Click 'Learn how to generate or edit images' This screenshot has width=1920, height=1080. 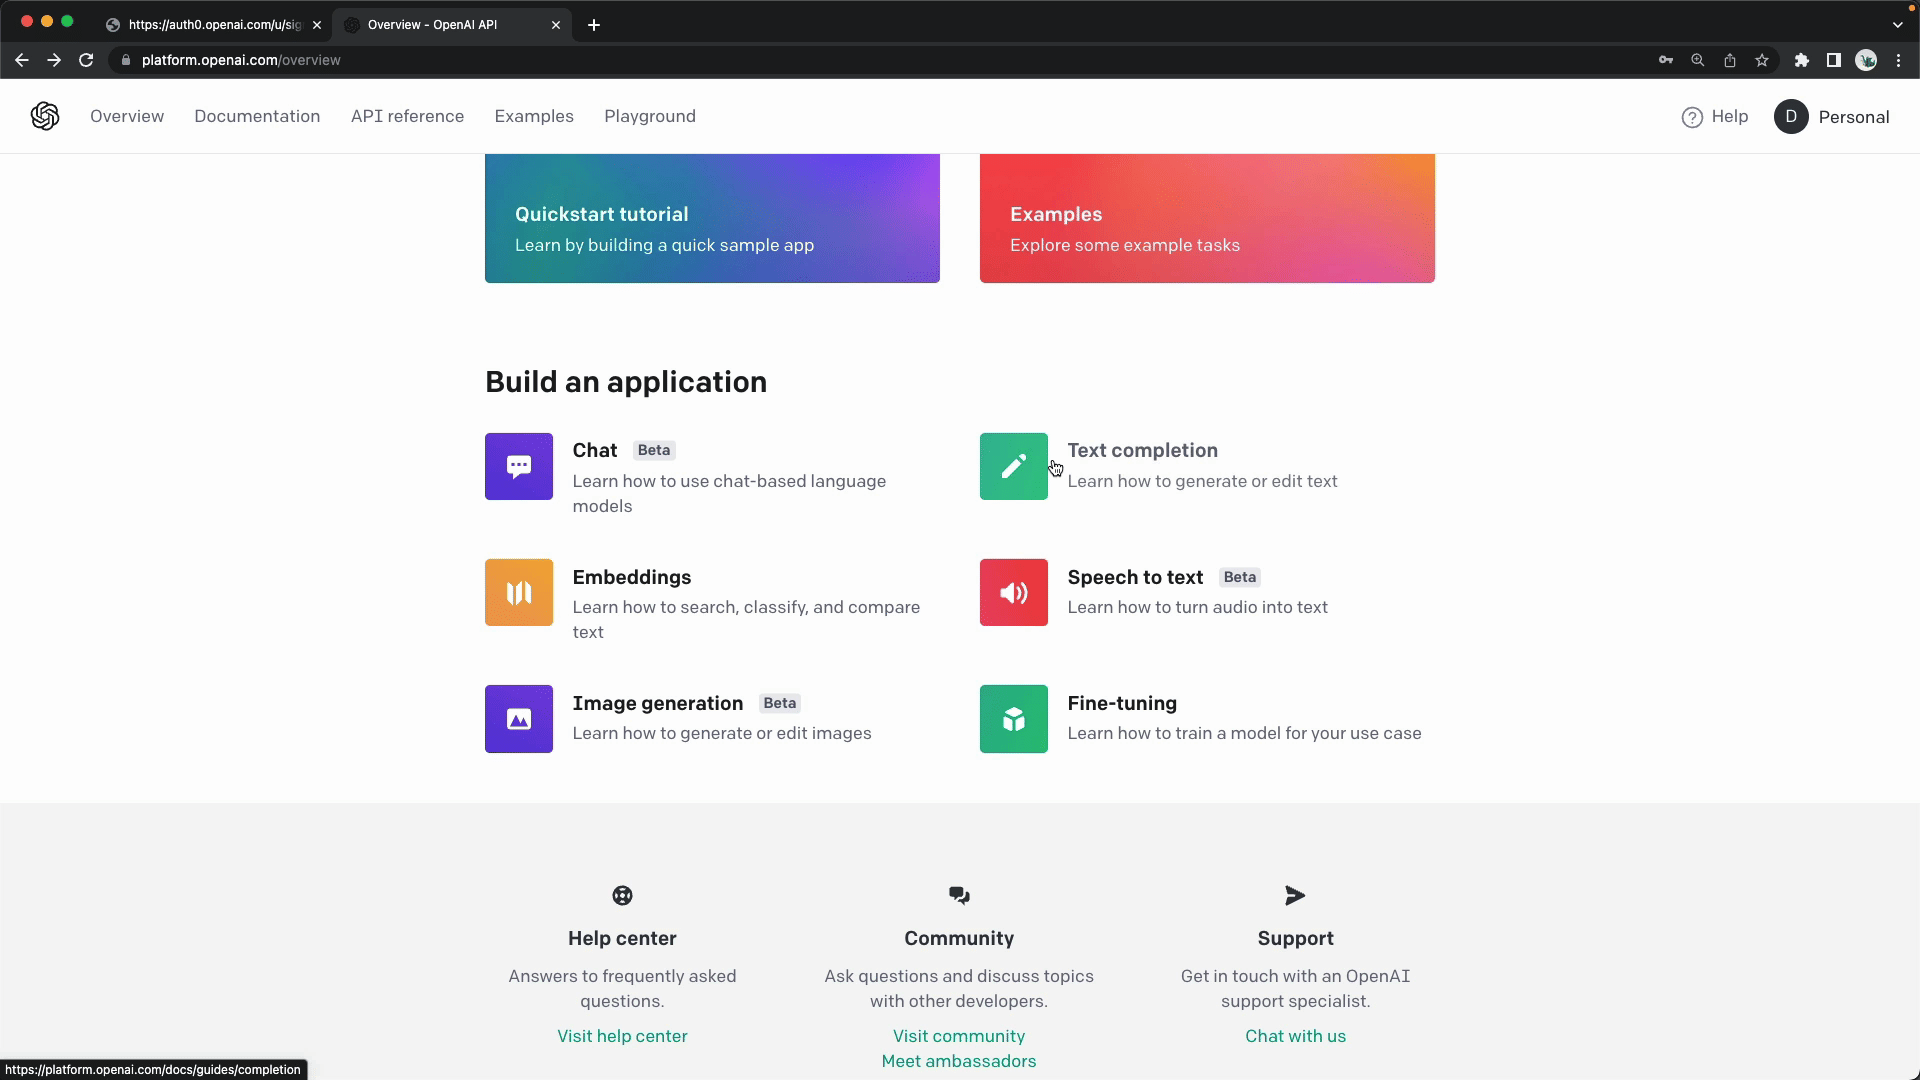click(722, 733)
